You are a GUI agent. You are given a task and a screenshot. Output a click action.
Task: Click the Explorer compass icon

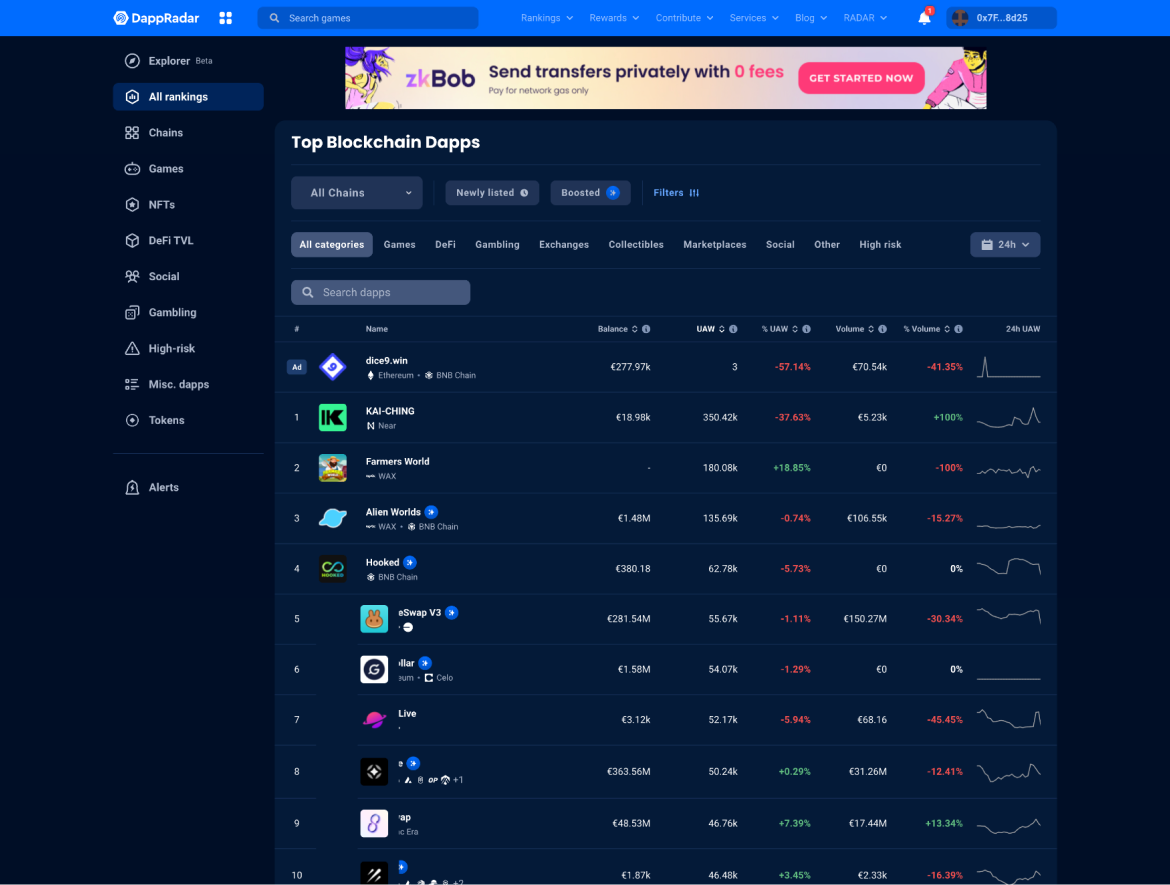point(132,61)
